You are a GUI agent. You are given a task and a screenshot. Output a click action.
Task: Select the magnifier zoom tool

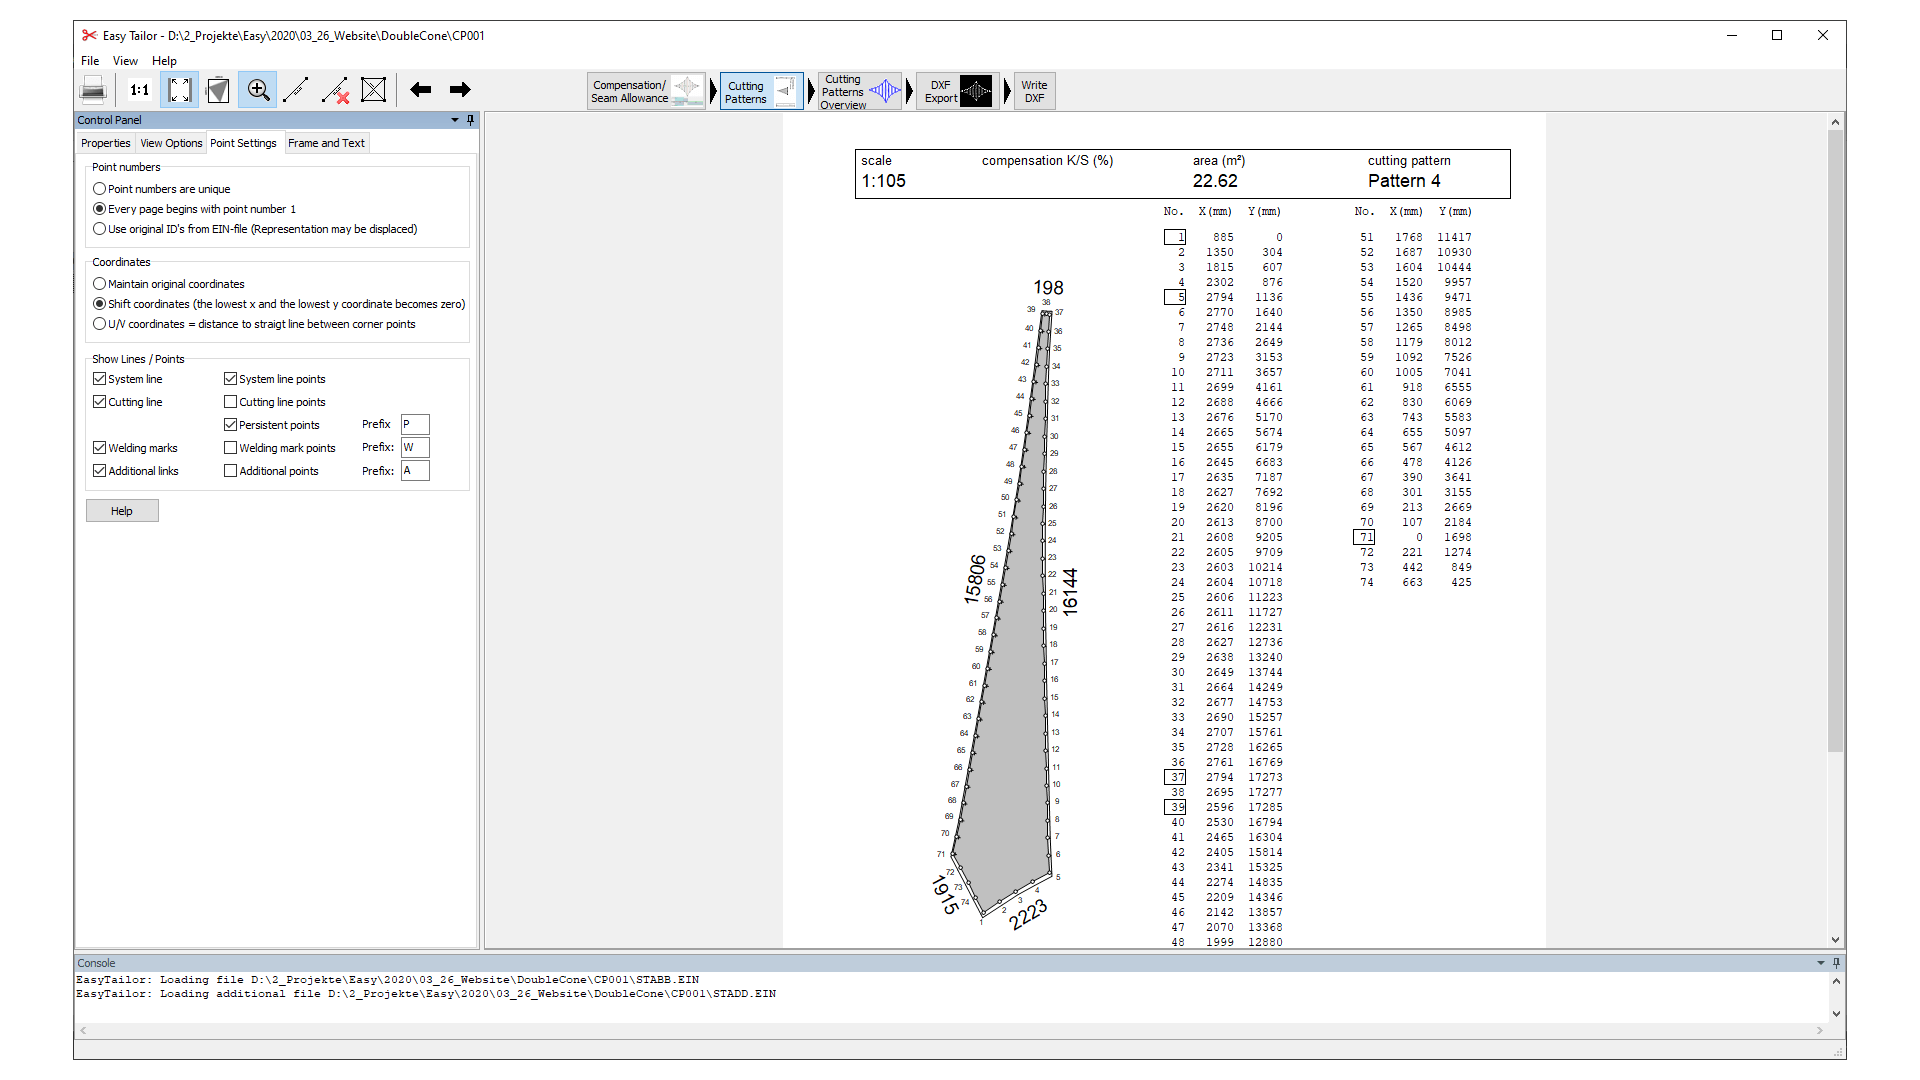pos(258,90)
